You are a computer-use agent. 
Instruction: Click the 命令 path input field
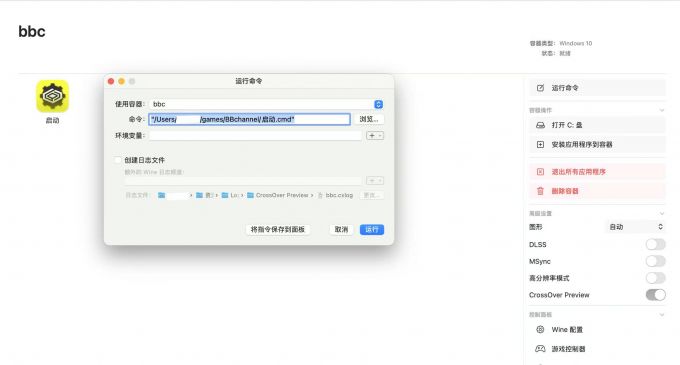point(249,119)
